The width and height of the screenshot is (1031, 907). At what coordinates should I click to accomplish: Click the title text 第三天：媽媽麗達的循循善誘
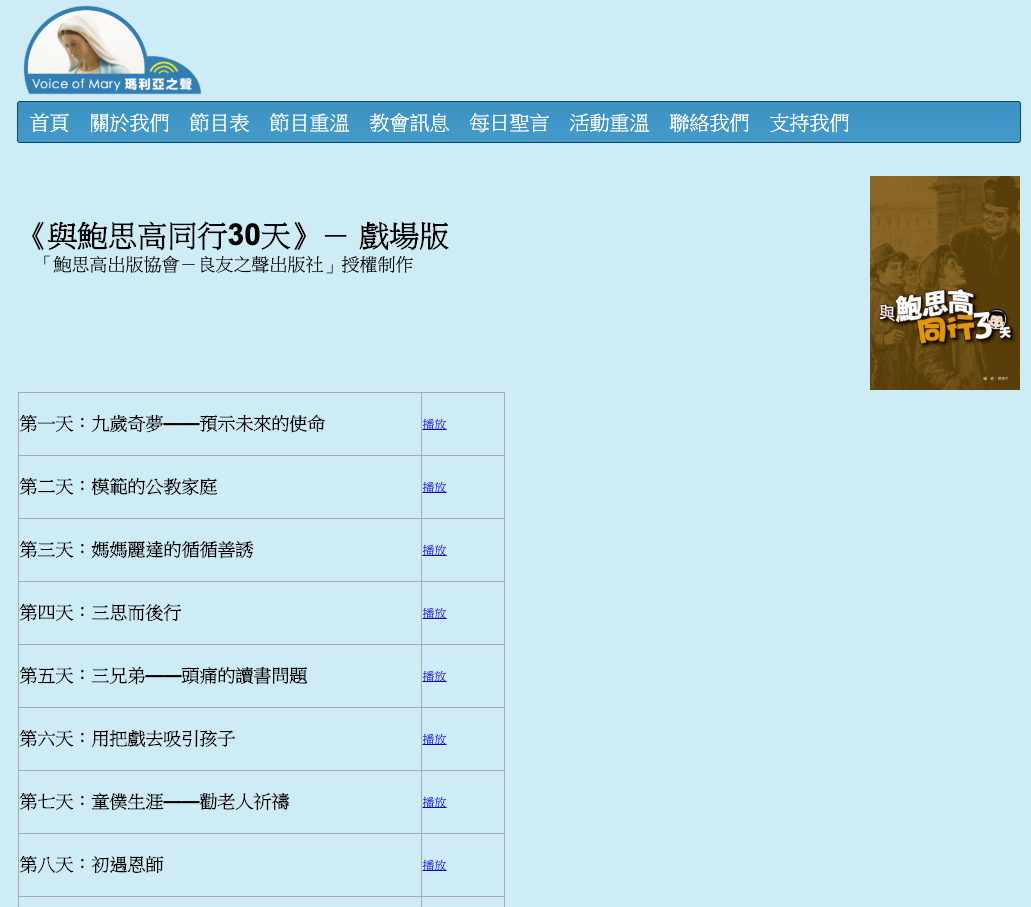136,550
